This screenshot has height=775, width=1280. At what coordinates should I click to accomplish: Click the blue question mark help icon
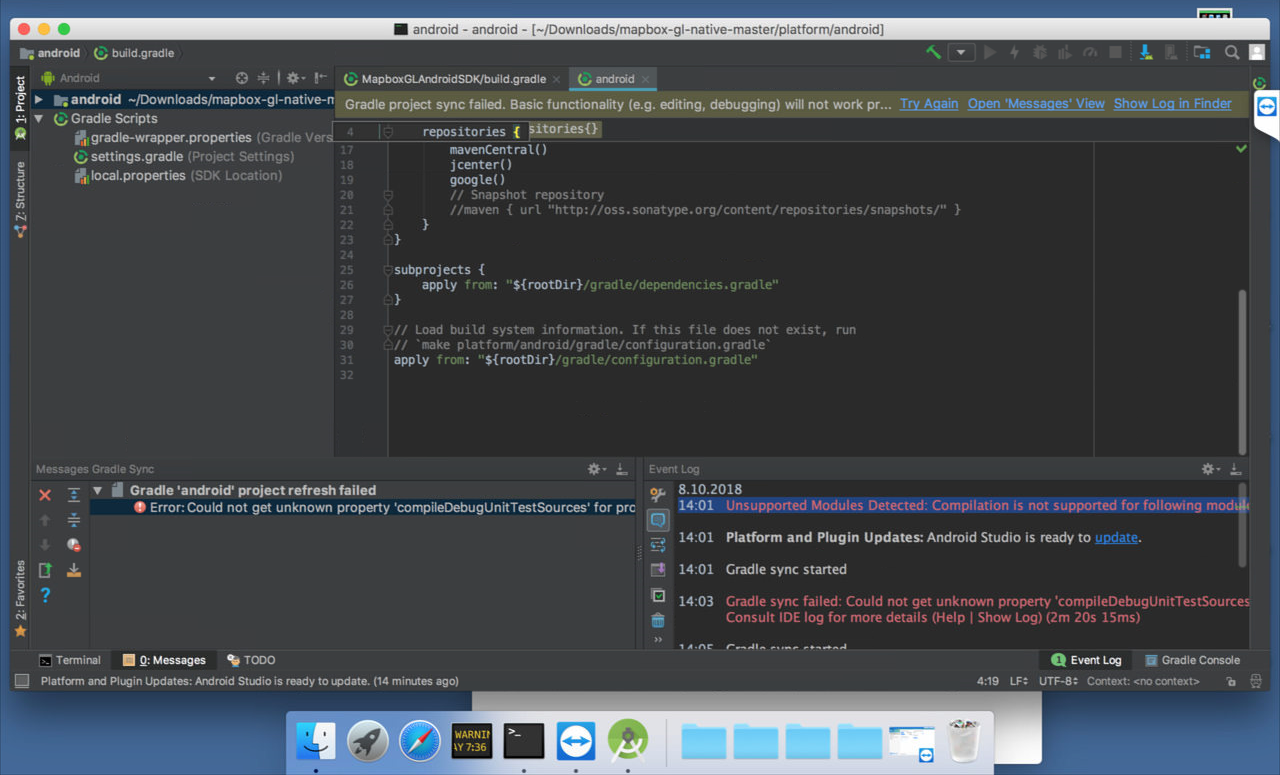(45, 595)
